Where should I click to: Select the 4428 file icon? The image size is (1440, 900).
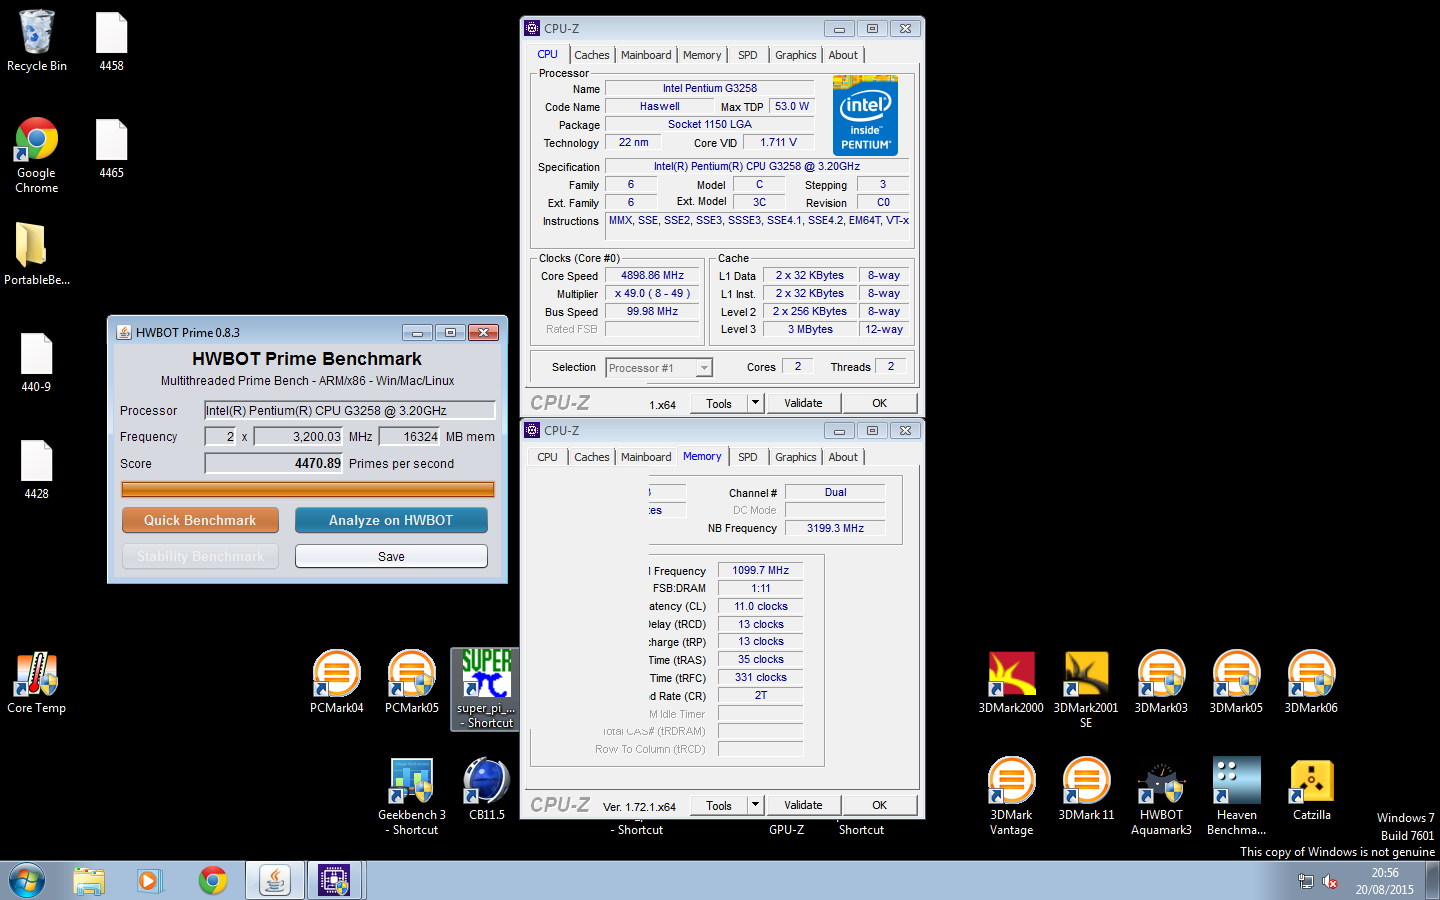pos(37,469)
